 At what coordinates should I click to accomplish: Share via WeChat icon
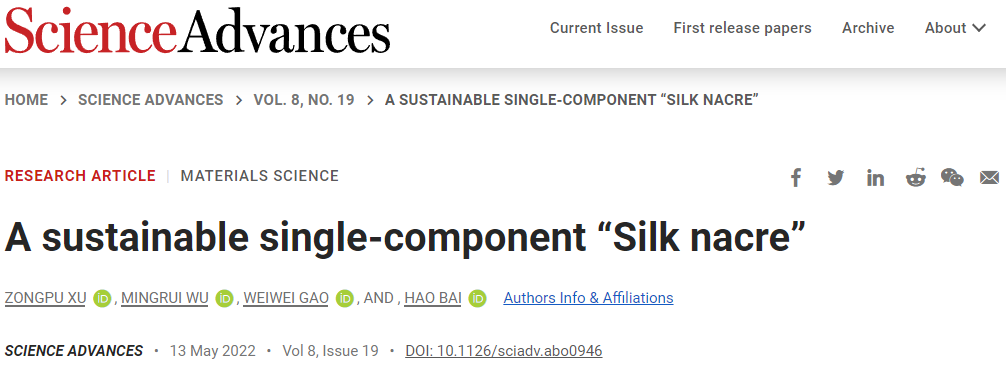952,177
